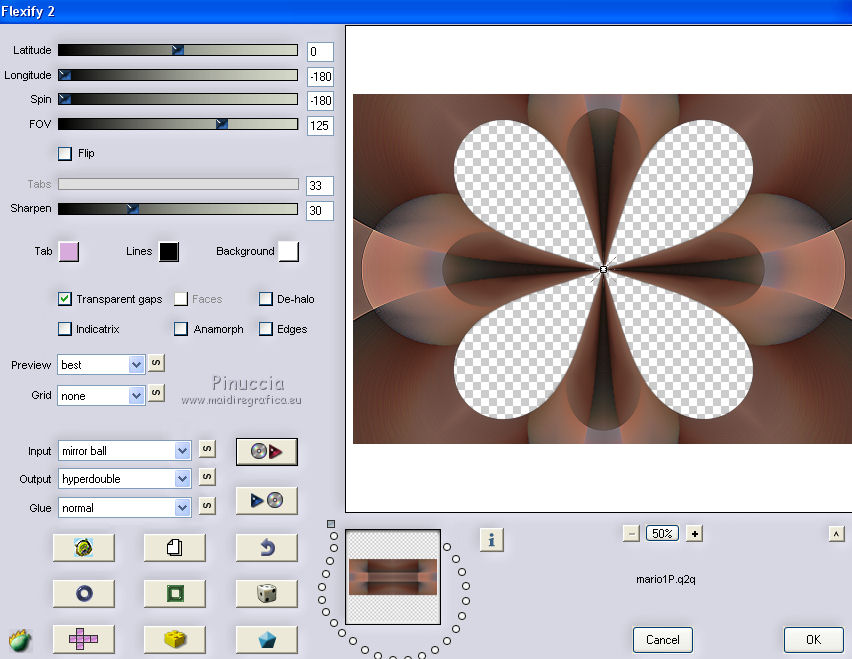The height and width of the screenshot is (659, 852).
Task: Click the pink Tab color swatch
Action: [x=69, y=252]
